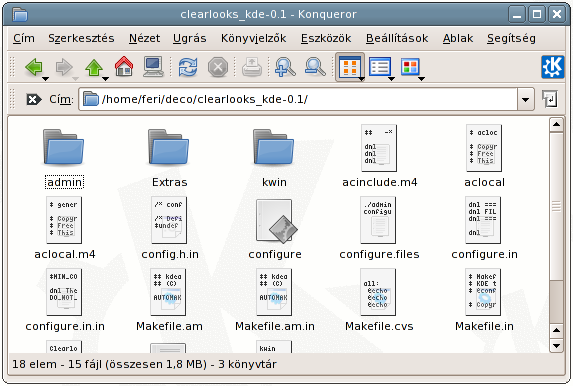Zoom in with the plus magnifier

285,67
